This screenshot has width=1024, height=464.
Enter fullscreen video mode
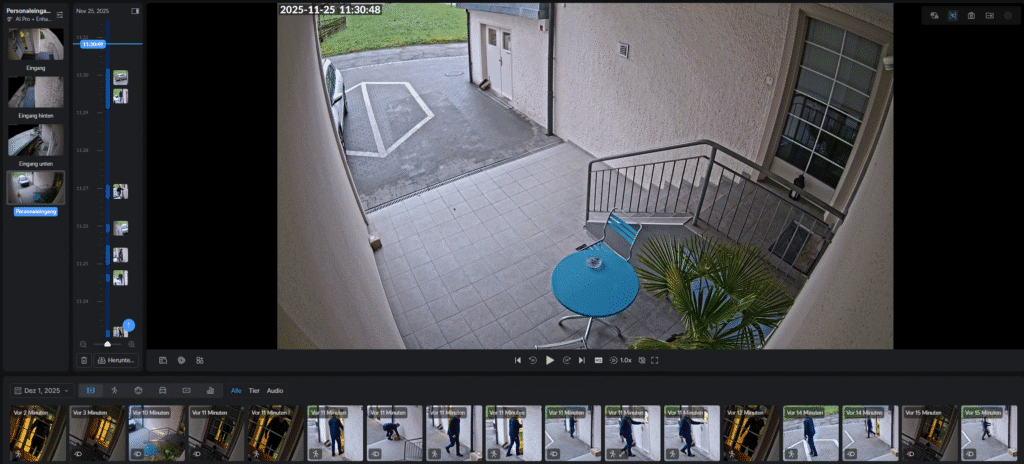point(655,360)
